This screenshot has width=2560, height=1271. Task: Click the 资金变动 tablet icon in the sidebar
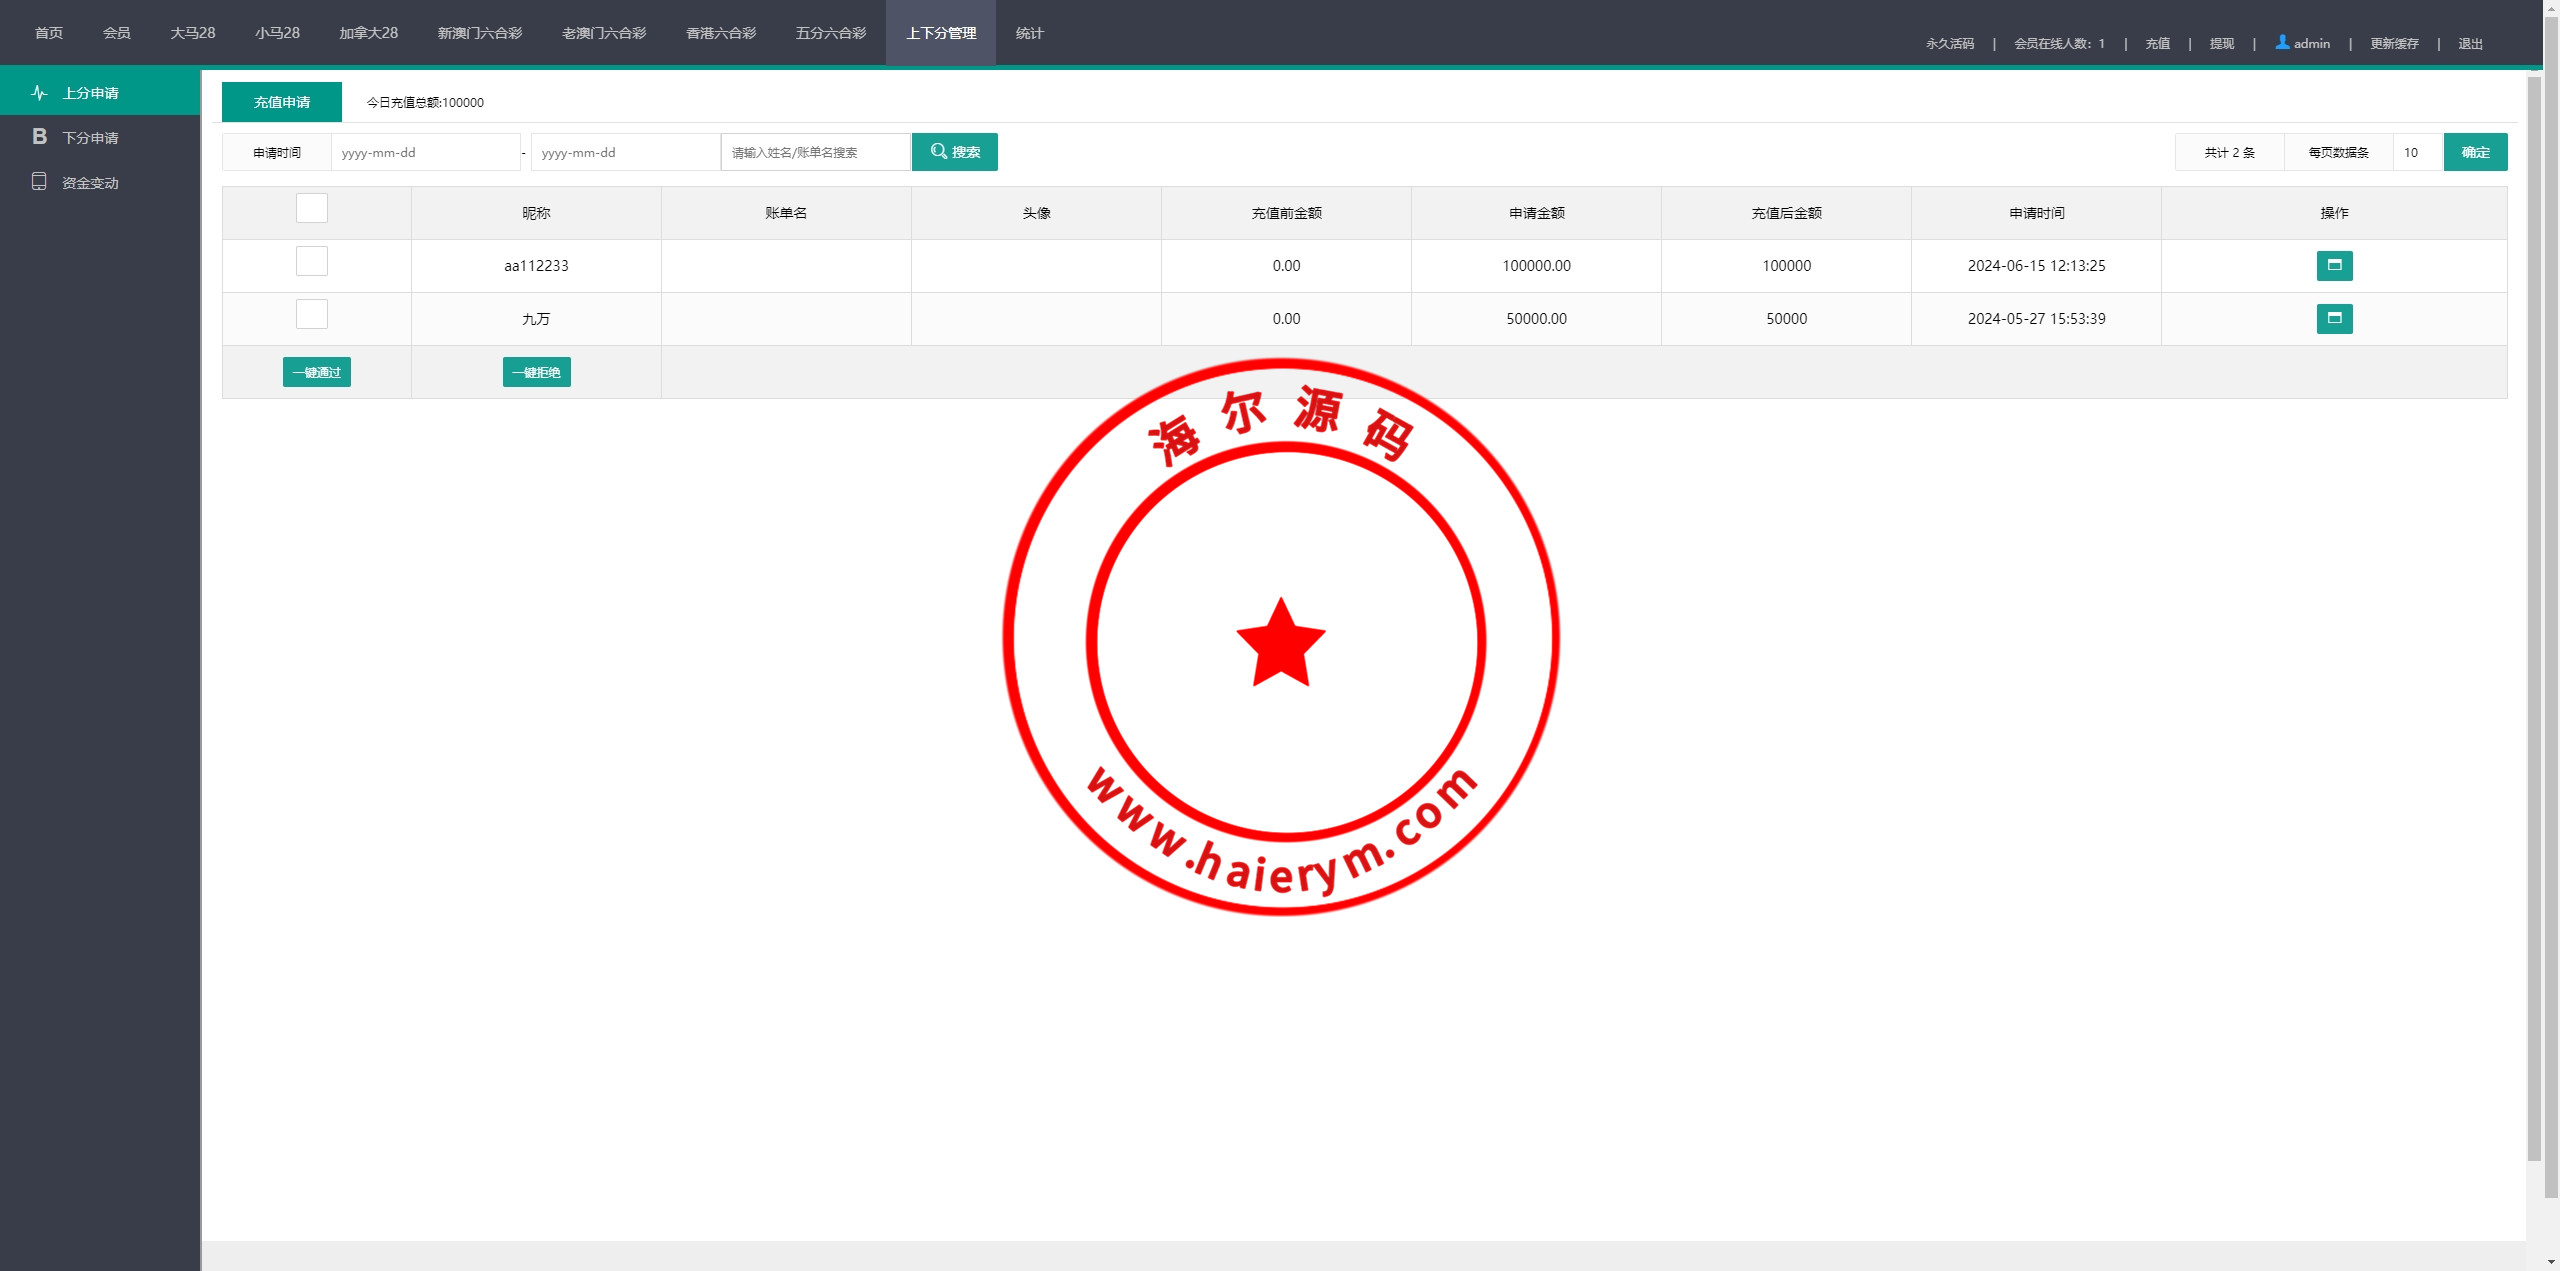(x=39, y=182)
